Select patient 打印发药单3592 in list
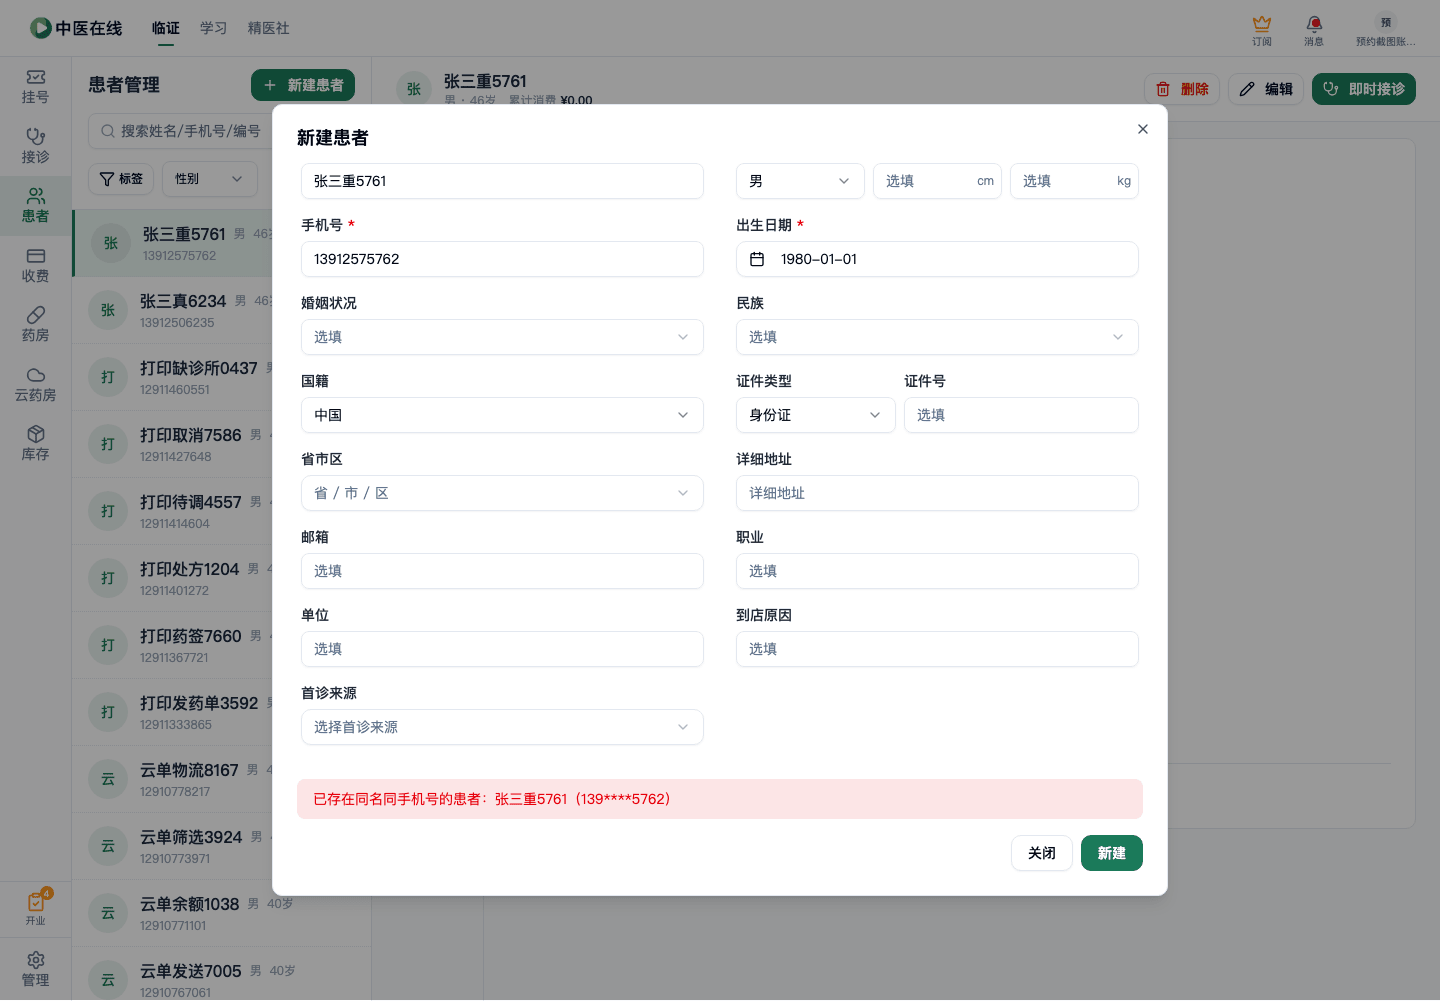The width and height of the screenshot is (1440, 1001). click(172, 712)
